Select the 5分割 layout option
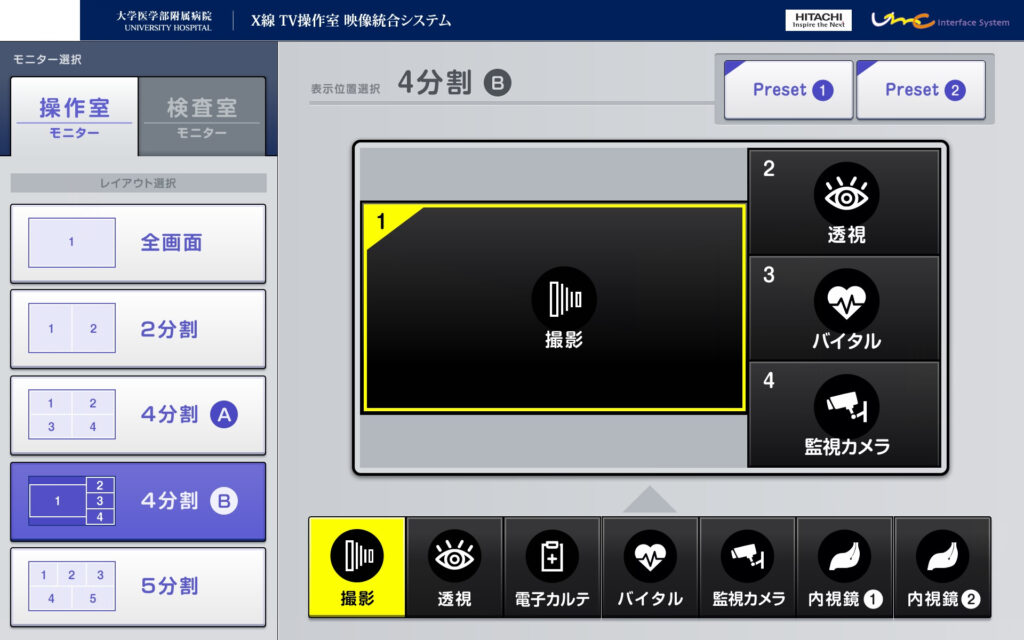 coord(138,586)
